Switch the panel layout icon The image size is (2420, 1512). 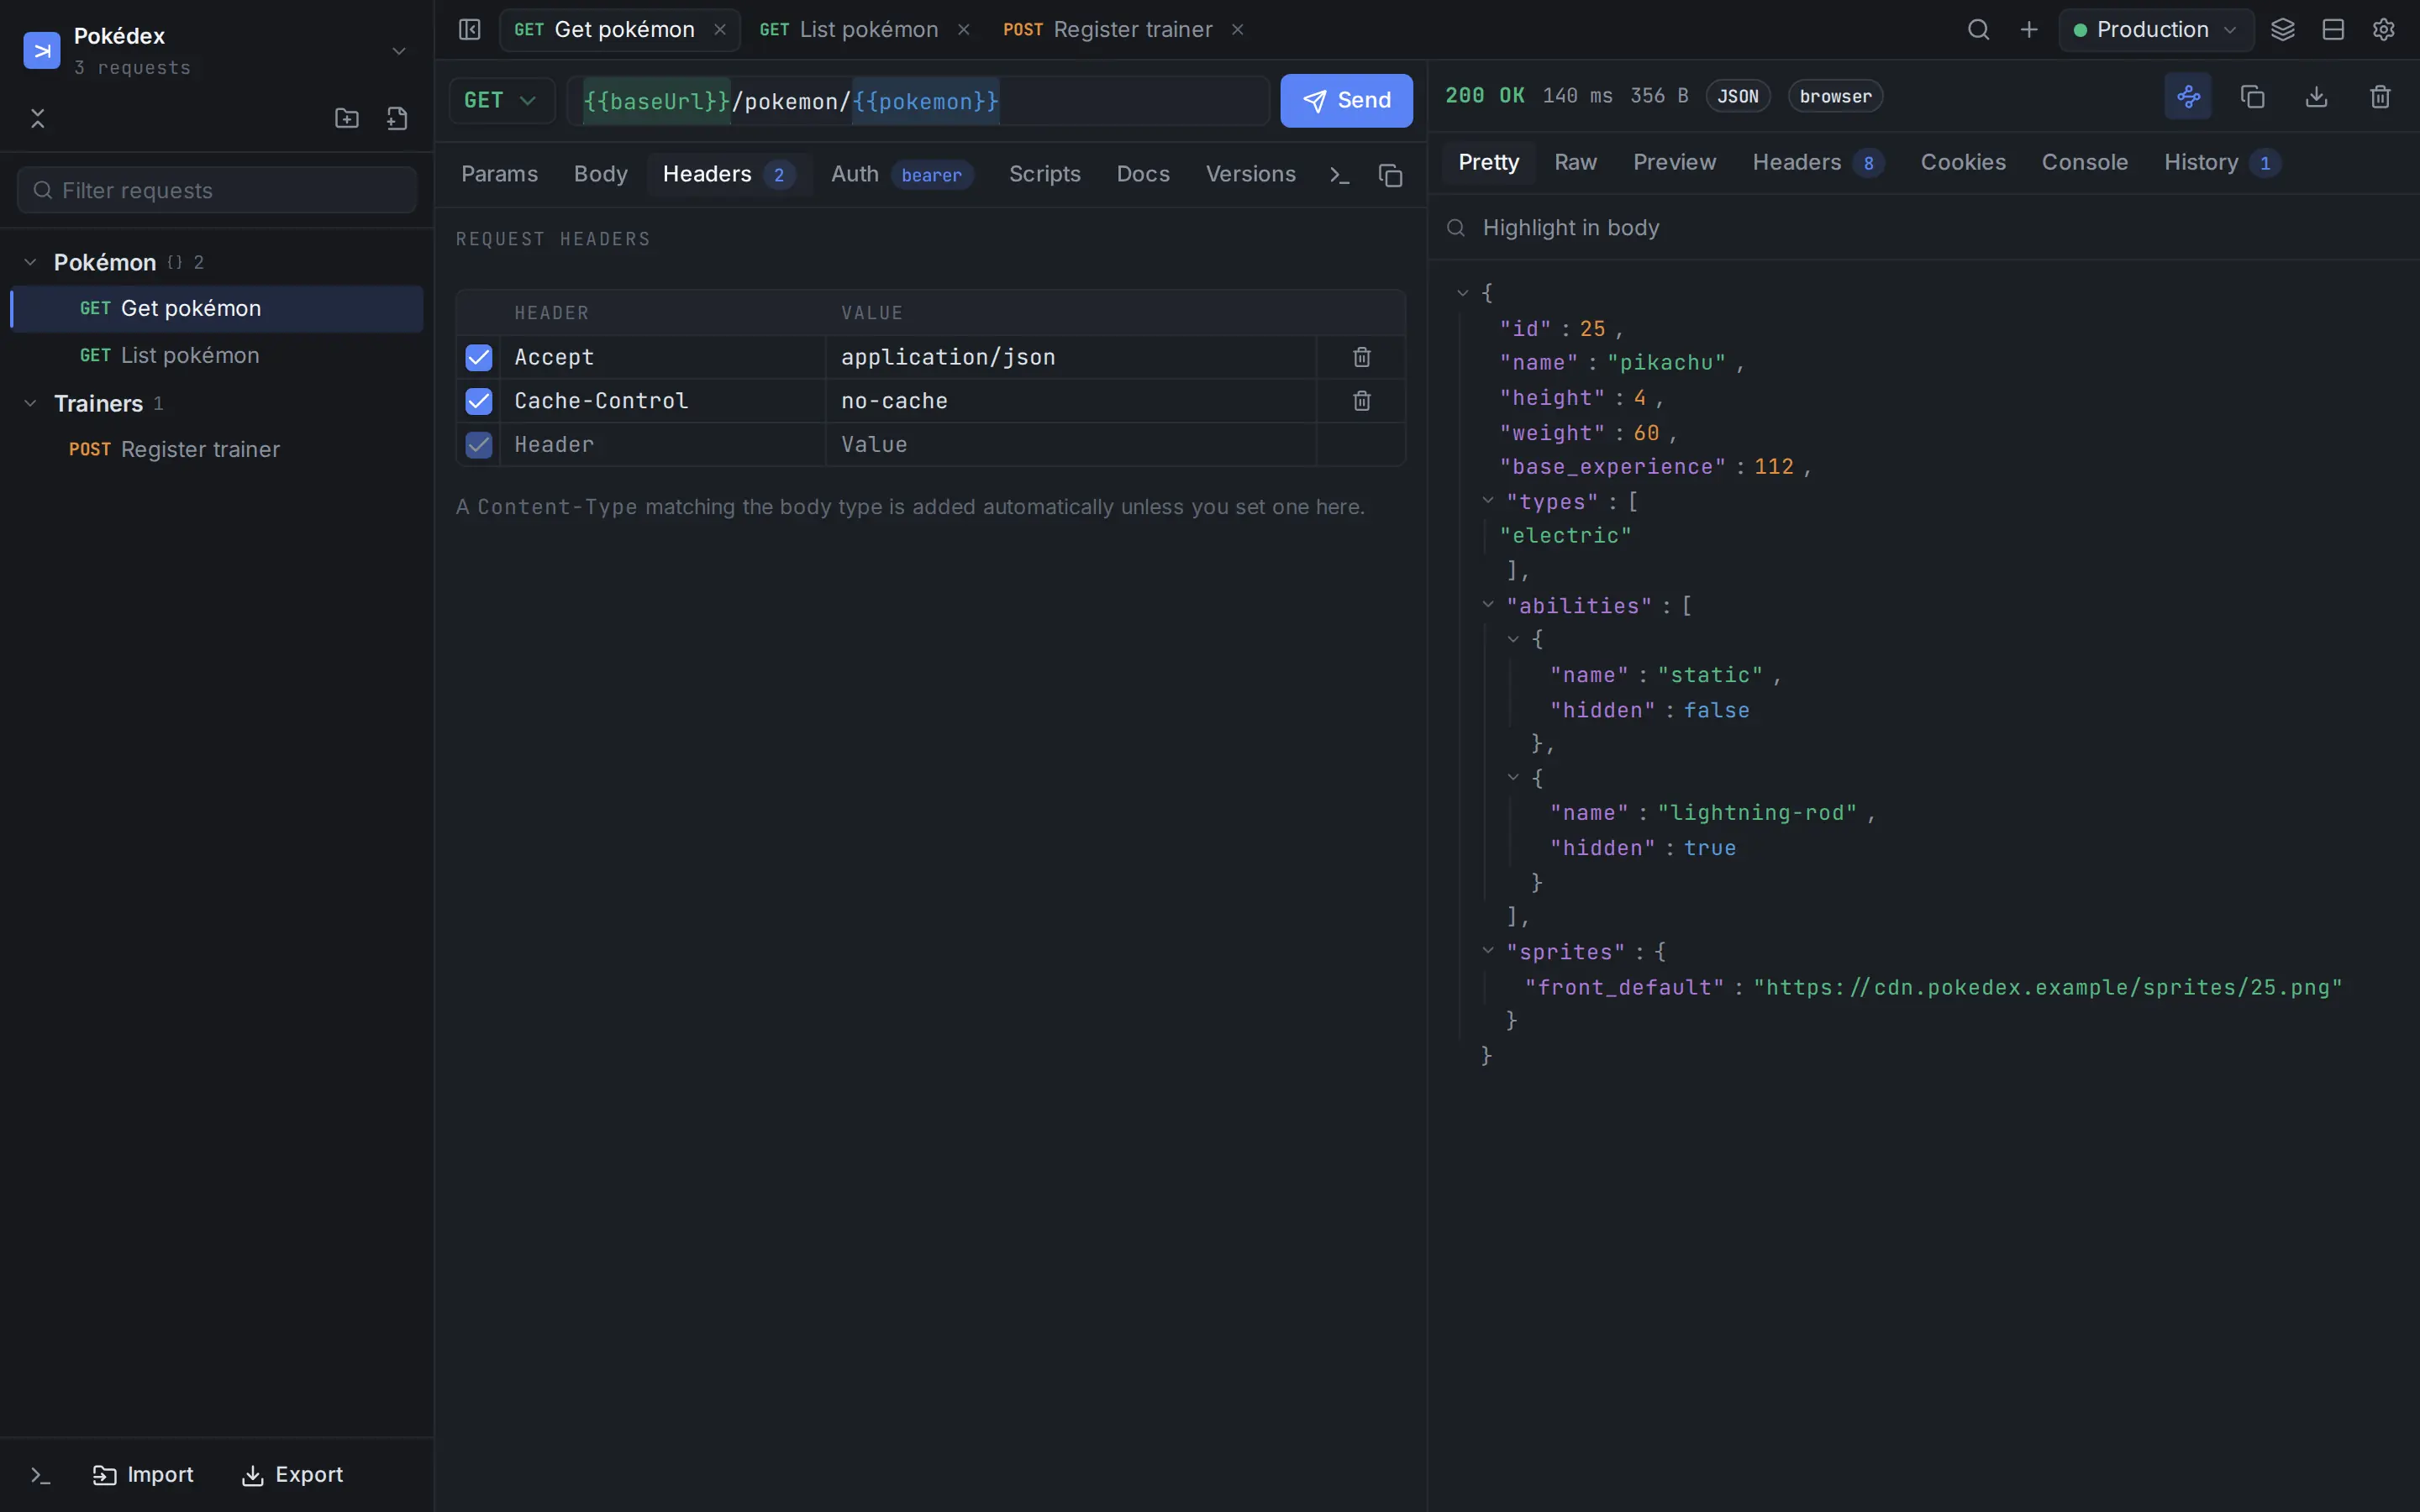2333,30
